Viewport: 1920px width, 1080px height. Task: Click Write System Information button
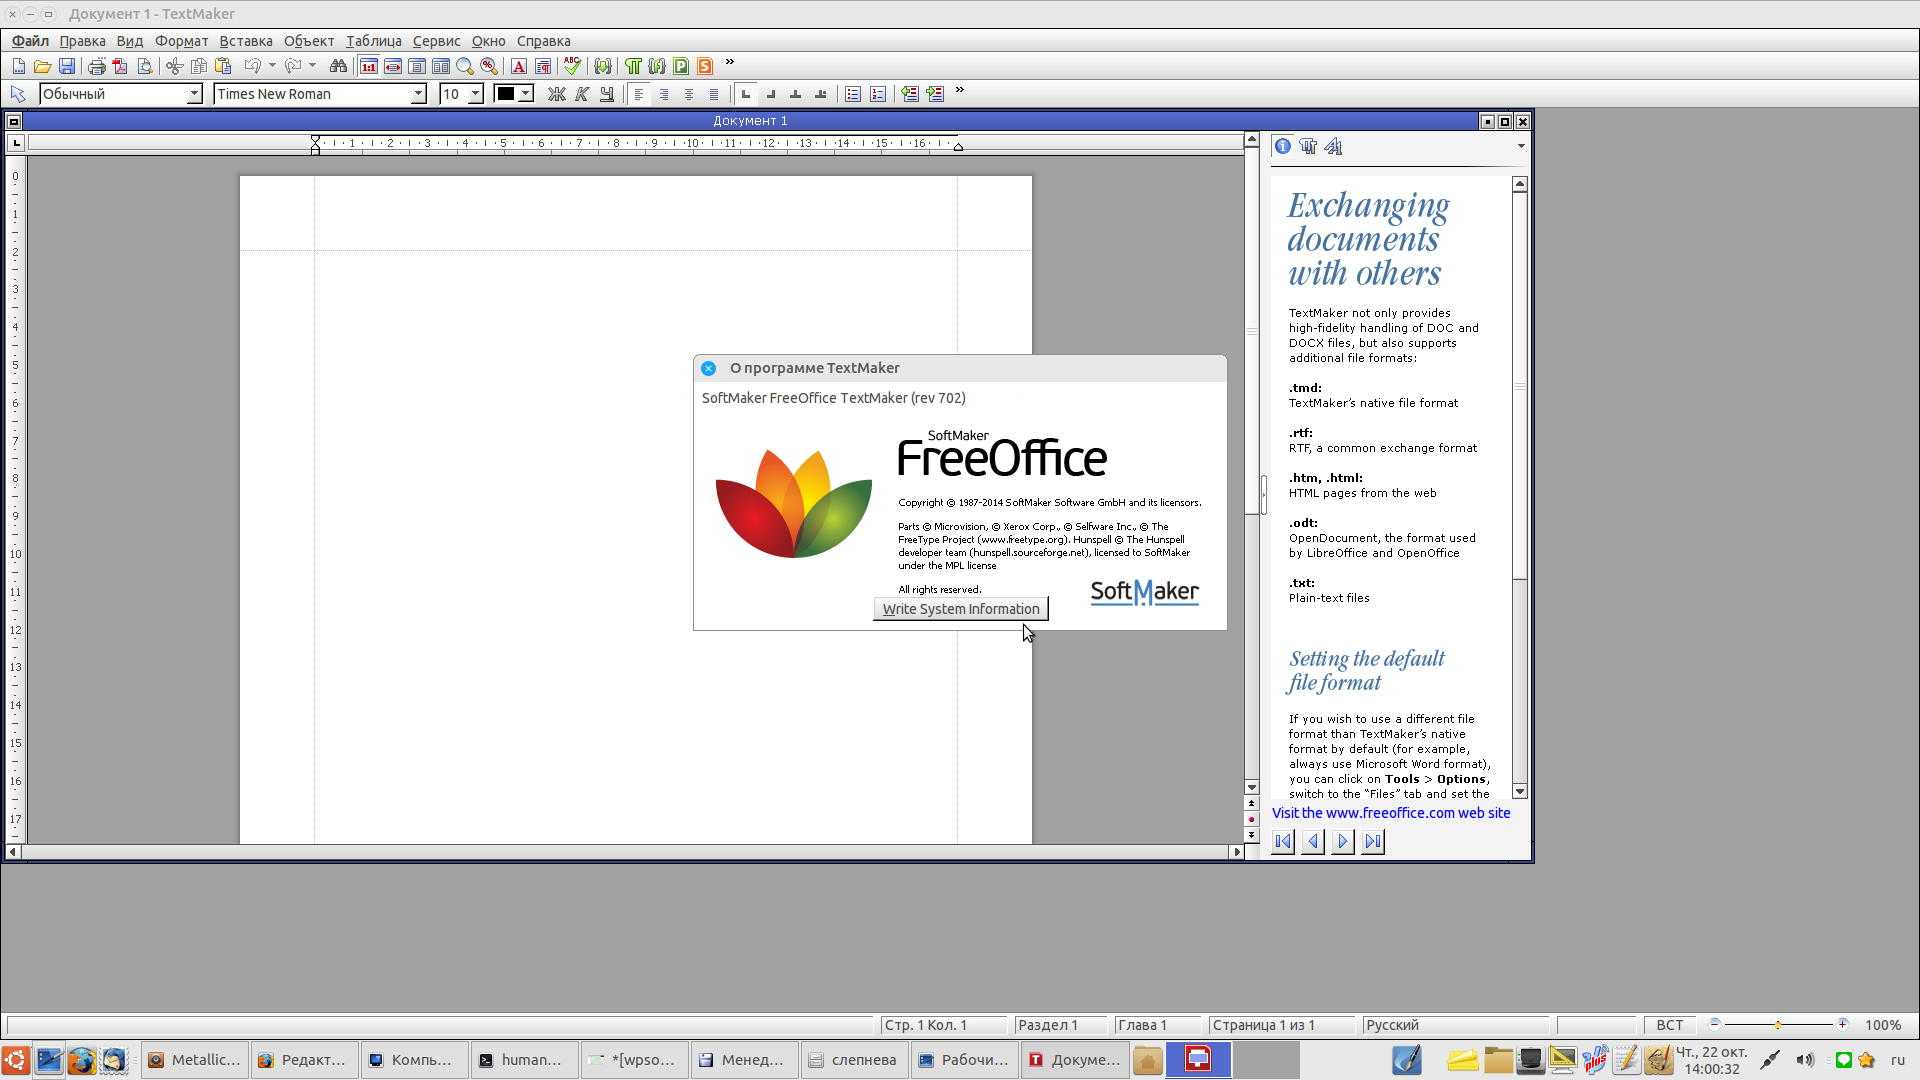(960, 609)
